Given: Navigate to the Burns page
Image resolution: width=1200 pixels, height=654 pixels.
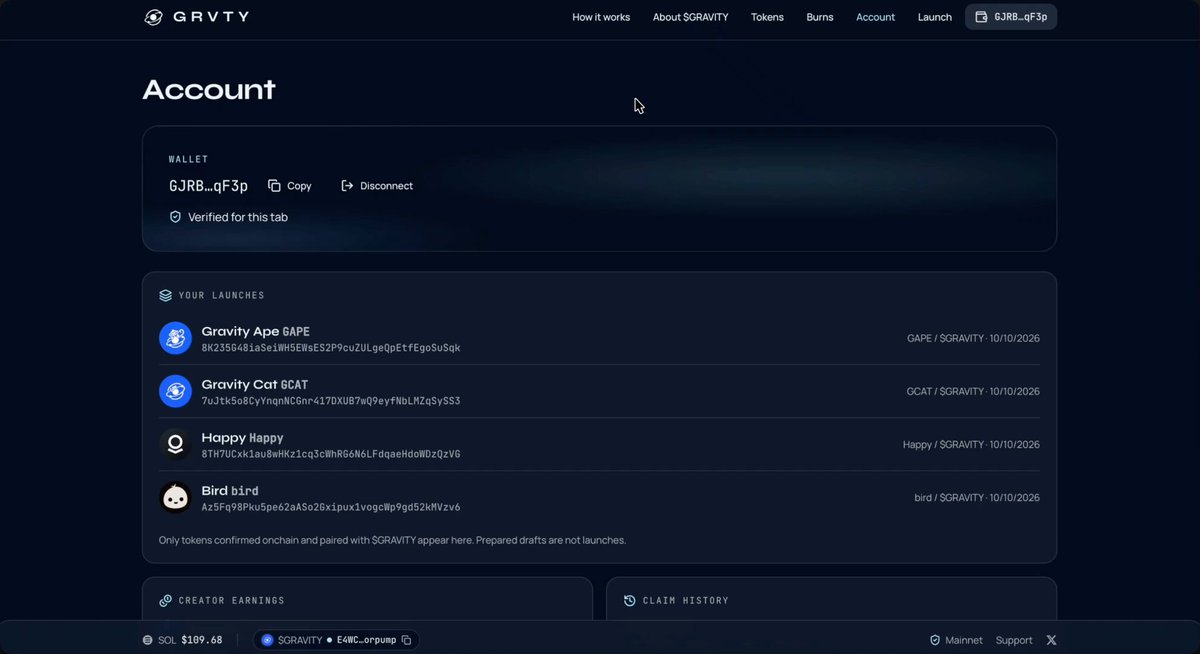Looking at the screenshot, I should (x=820, y=17).
